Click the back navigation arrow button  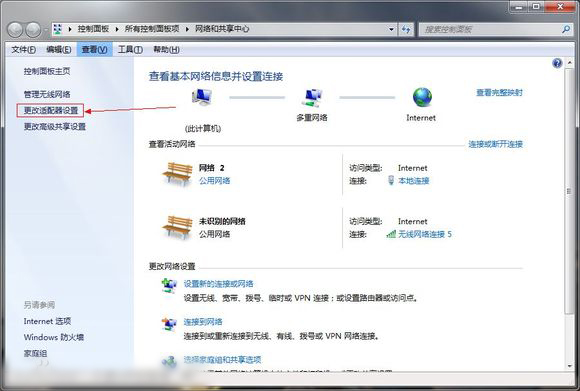(x=15, y=30)
